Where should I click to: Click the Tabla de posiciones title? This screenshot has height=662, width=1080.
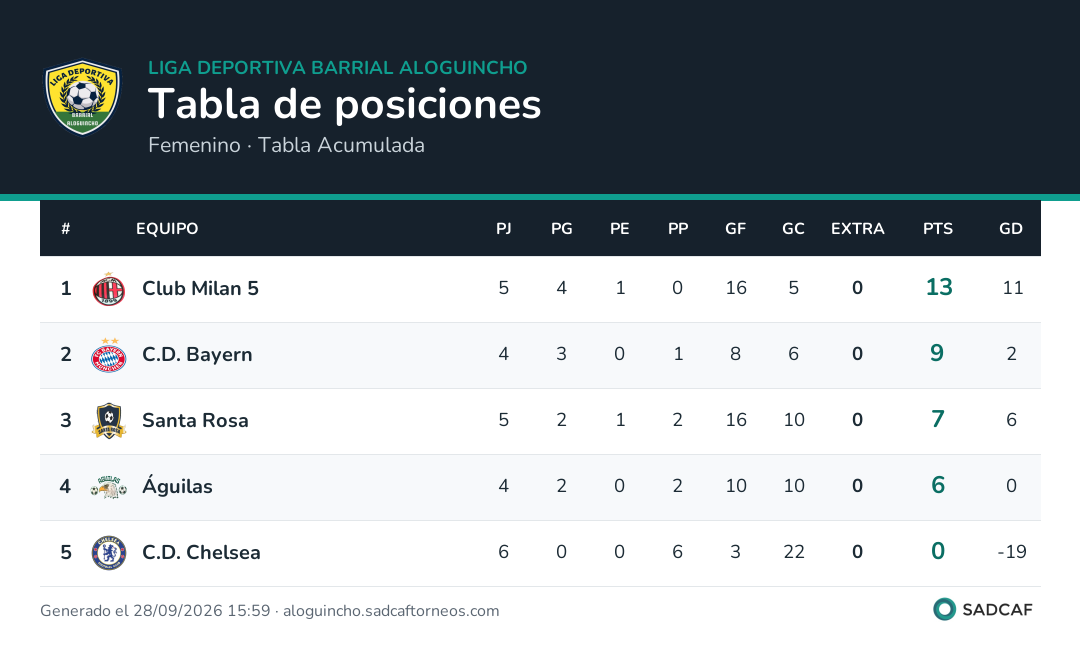tap(344, 105)
